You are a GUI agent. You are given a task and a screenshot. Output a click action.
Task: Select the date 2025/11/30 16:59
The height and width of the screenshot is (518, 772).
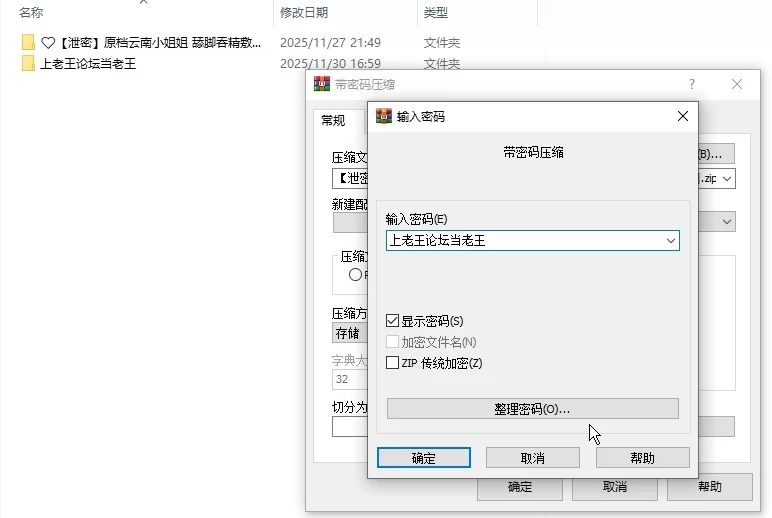(330, 64)
